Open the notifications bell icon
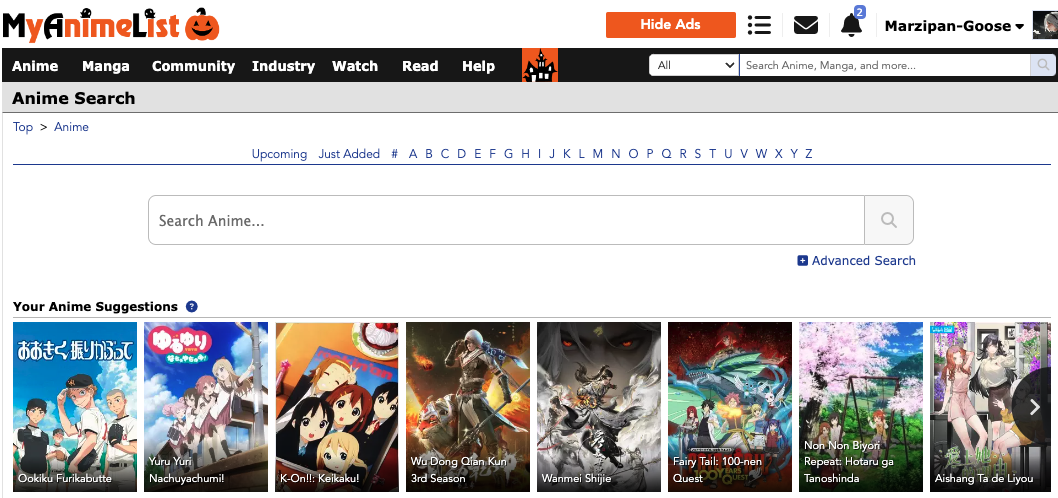 (852, 26)
